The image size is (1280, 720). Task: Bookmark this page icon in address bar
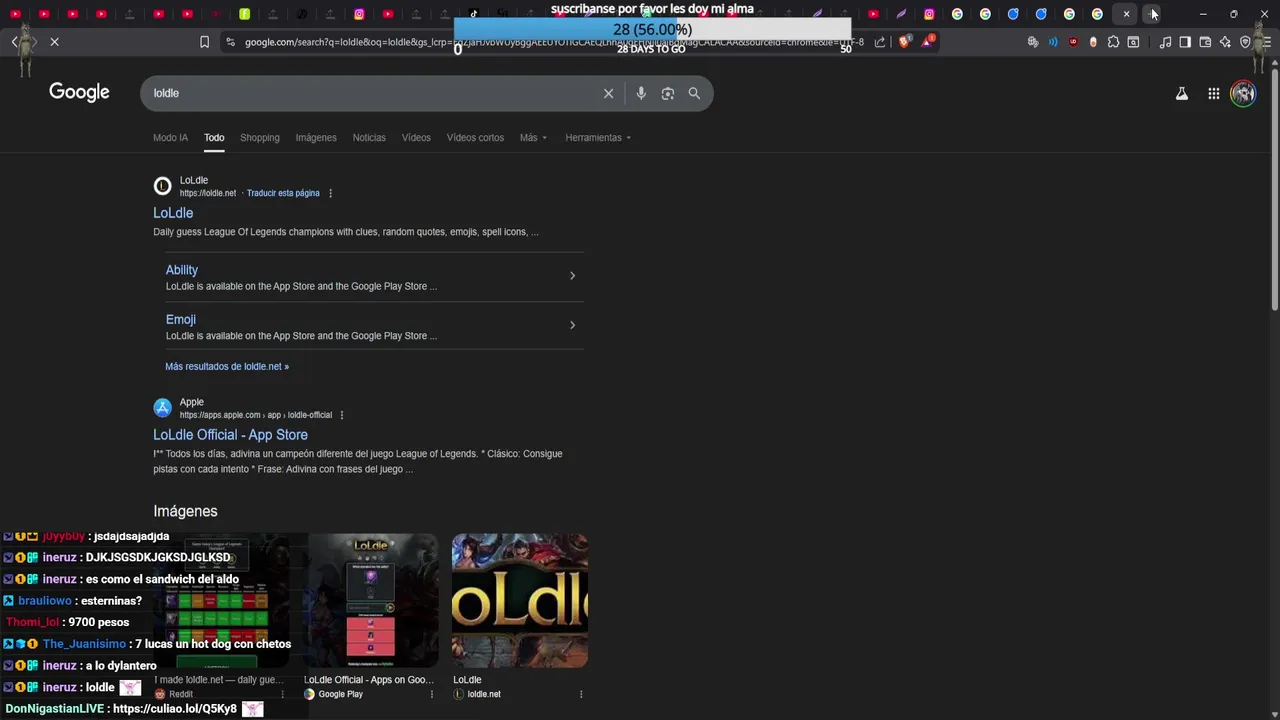point(204,42)
